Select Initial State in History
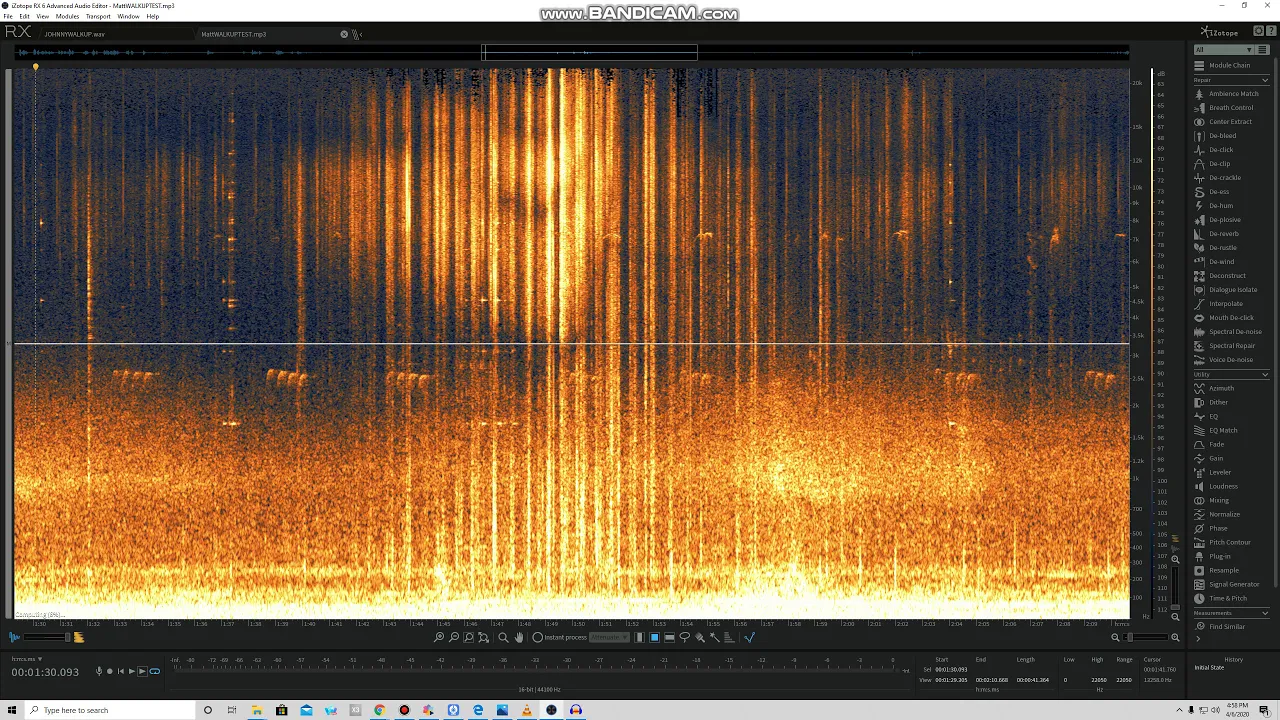This screenshot has height=720, width=1280. pyautogui.click(x=1209, y=668)
